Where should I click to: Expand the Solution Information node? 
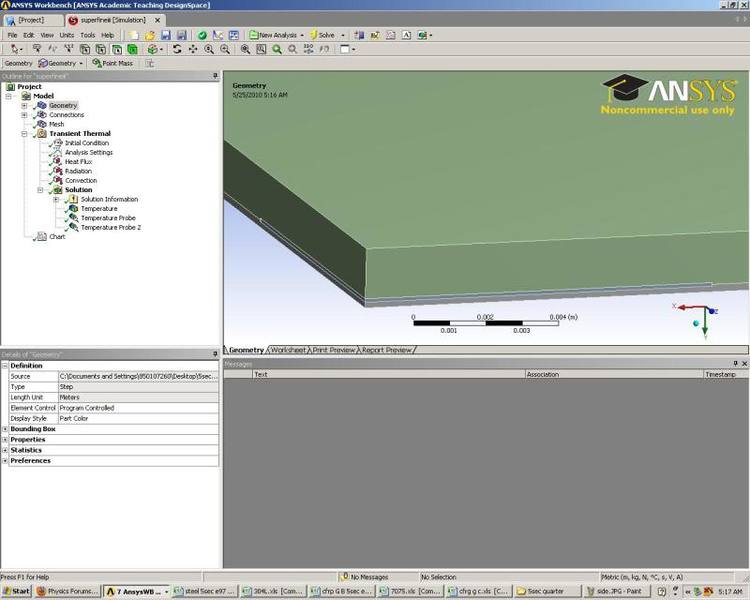(x=56, y=200)
